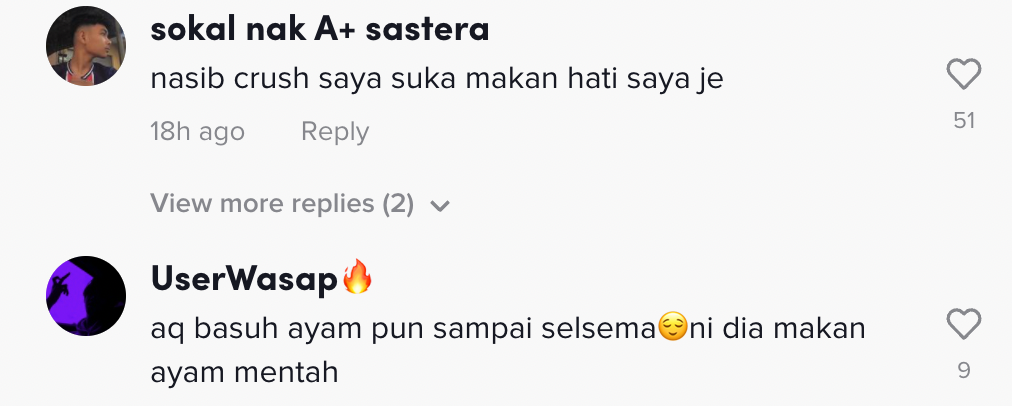Image resolution: width=1012 pixels, height=406 pixels.
Task: Expand replies using the down chevron
Action: pyautogui.click(x=439, y=206)
